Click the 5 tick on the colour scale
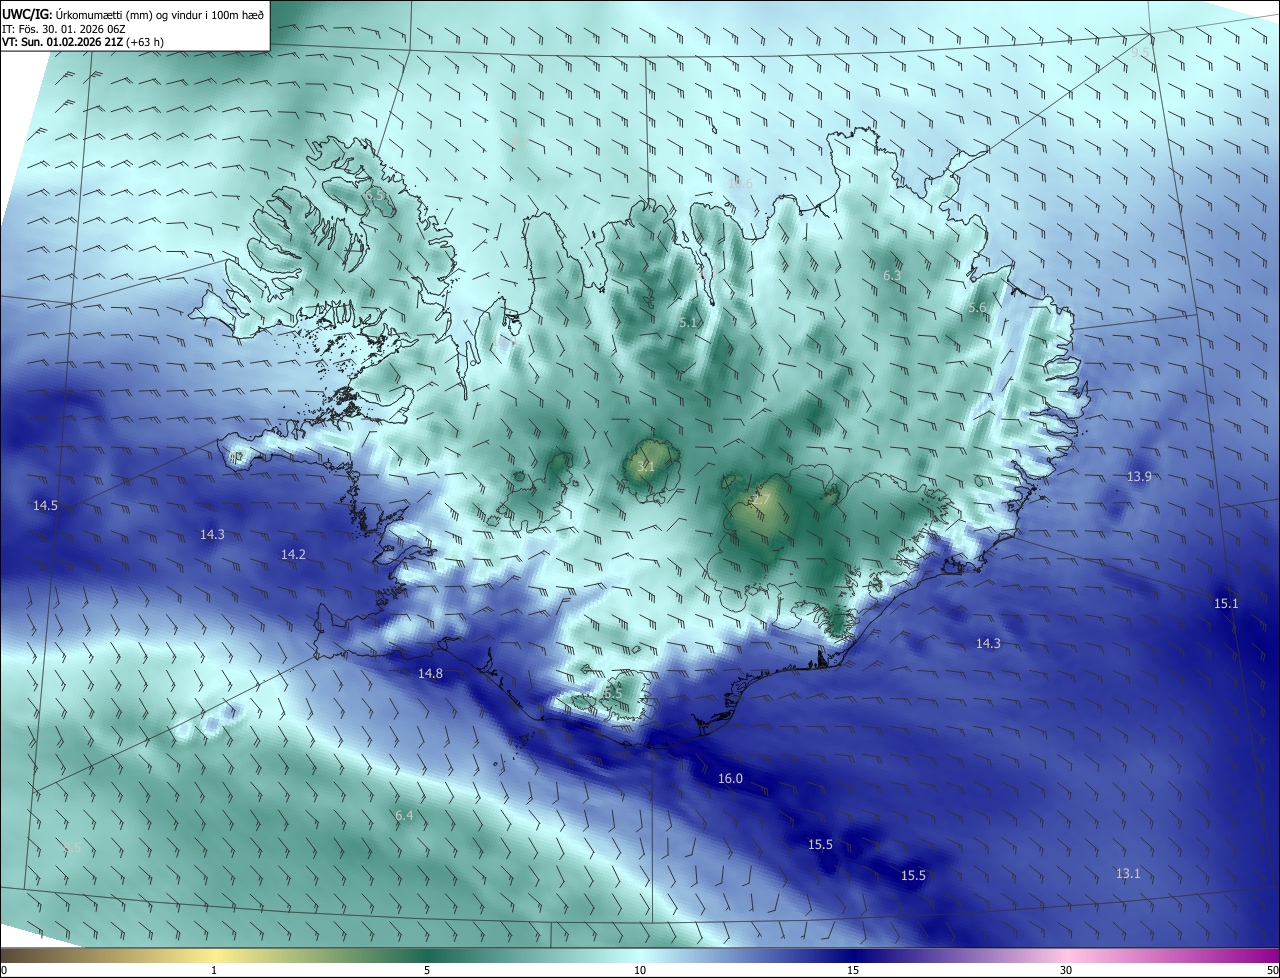Screen dimensions: 1280x978 [x=427, y=971]
